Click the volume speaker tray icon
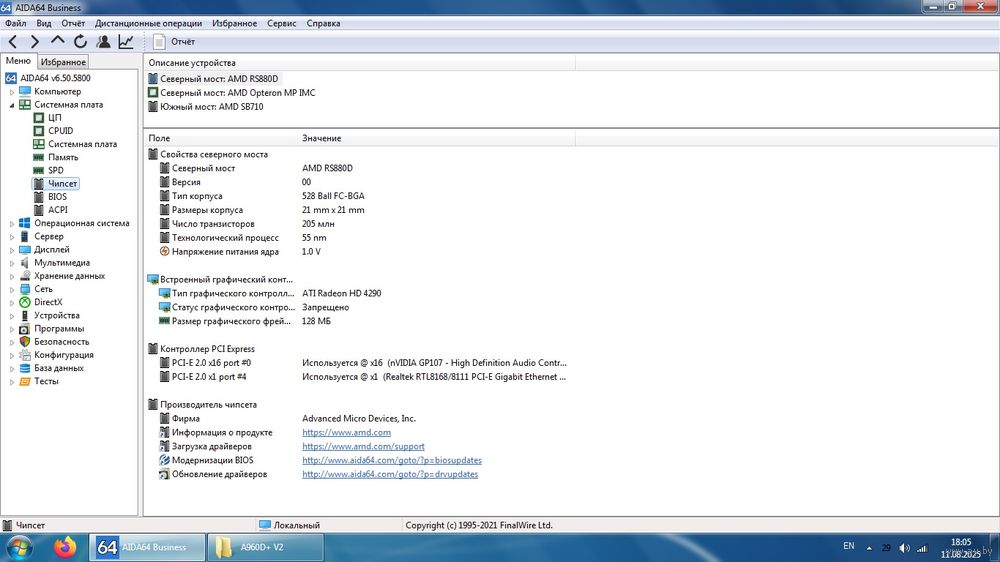Viewport: 1000px width, 562px height. point(904,548)
